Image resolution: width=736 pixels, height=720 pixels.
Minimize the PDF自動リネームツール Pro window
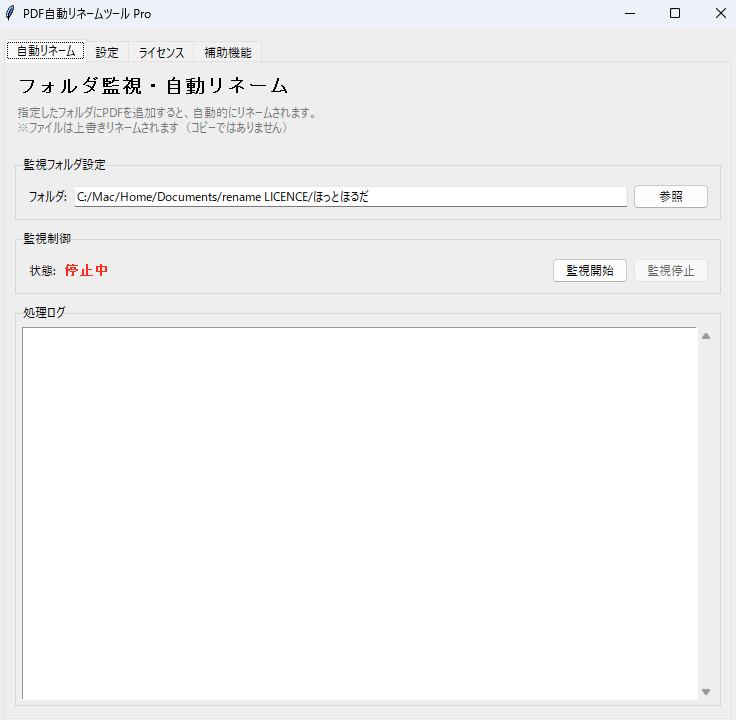pos(630,14)
